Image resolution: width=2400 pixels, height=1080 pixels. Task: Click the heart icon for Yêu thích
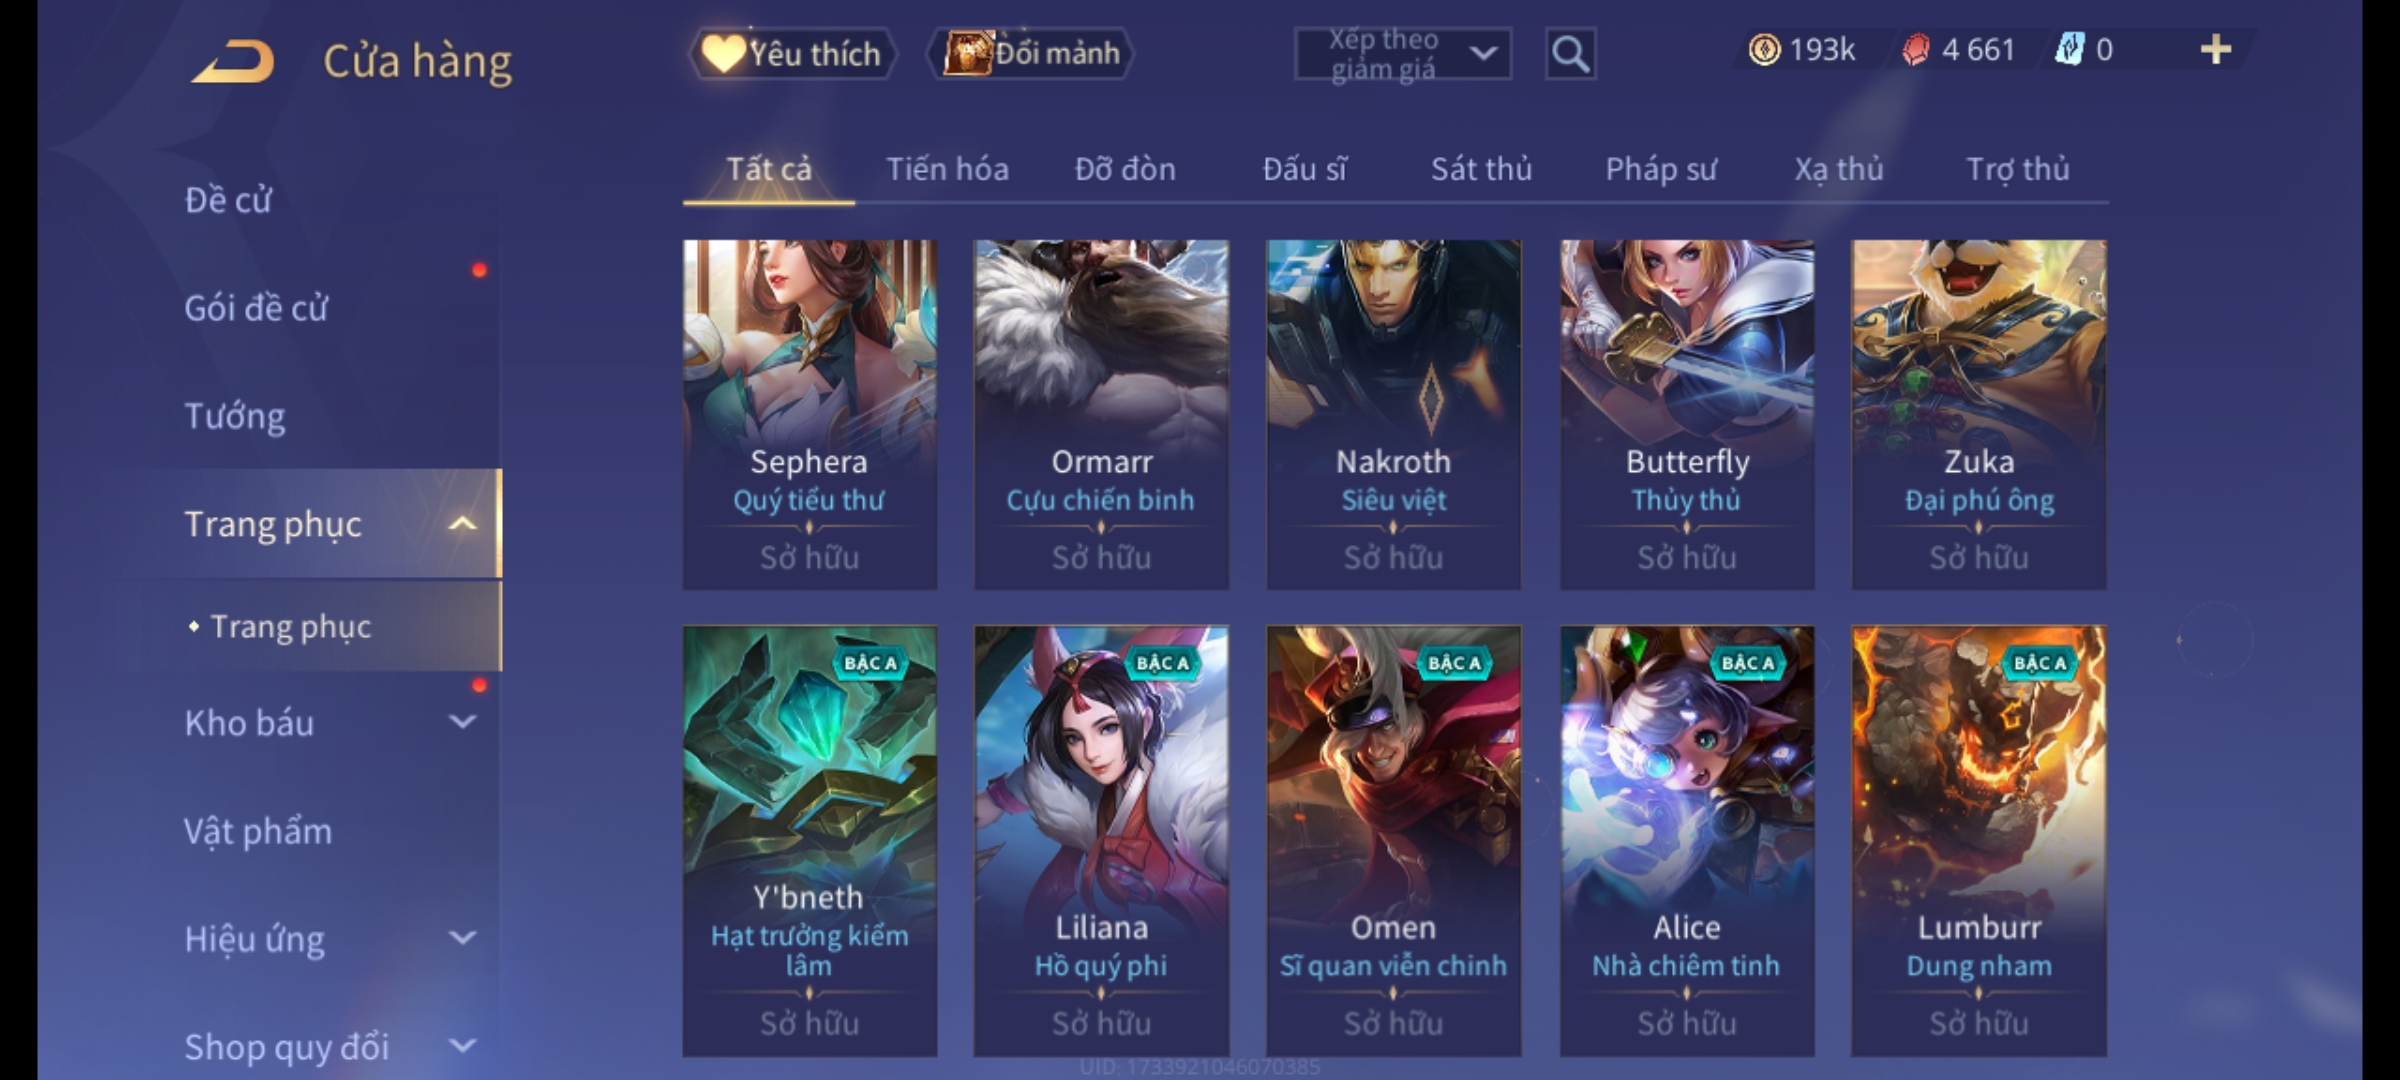(722, 53)
